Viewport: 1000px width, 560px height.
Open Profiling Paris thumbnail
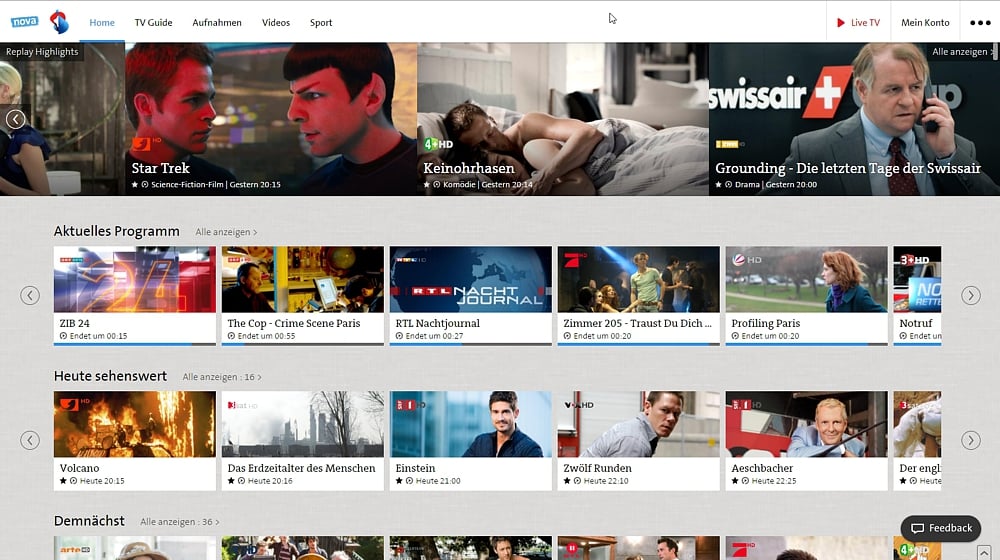pyautogui.click(x=807, y=279)
